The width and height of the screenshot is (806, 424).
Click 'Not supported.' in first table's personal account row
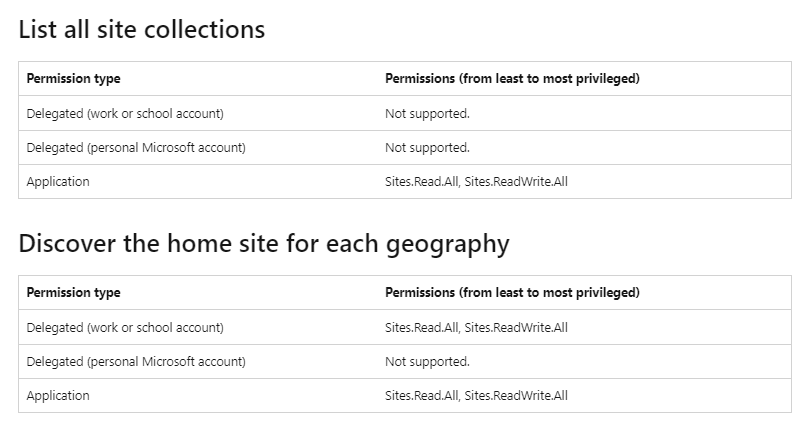[x=428, y=148]
